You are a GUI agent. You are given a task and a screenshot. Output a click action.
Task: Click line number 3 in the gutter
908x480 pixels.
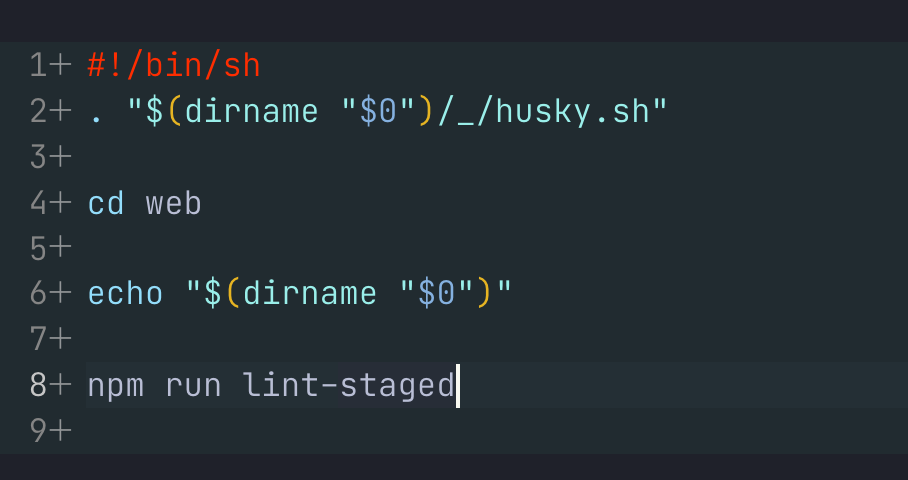39,158
